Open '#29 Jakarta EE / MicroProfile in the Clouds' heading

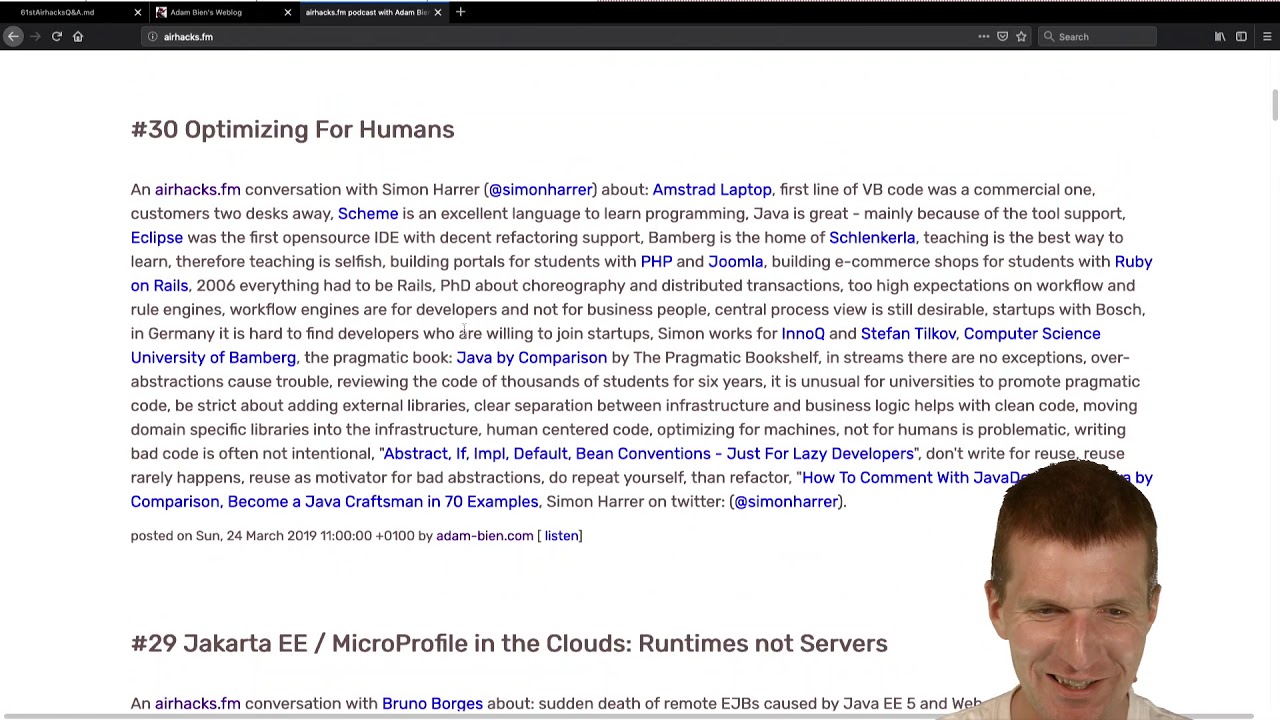coord(509,643)
